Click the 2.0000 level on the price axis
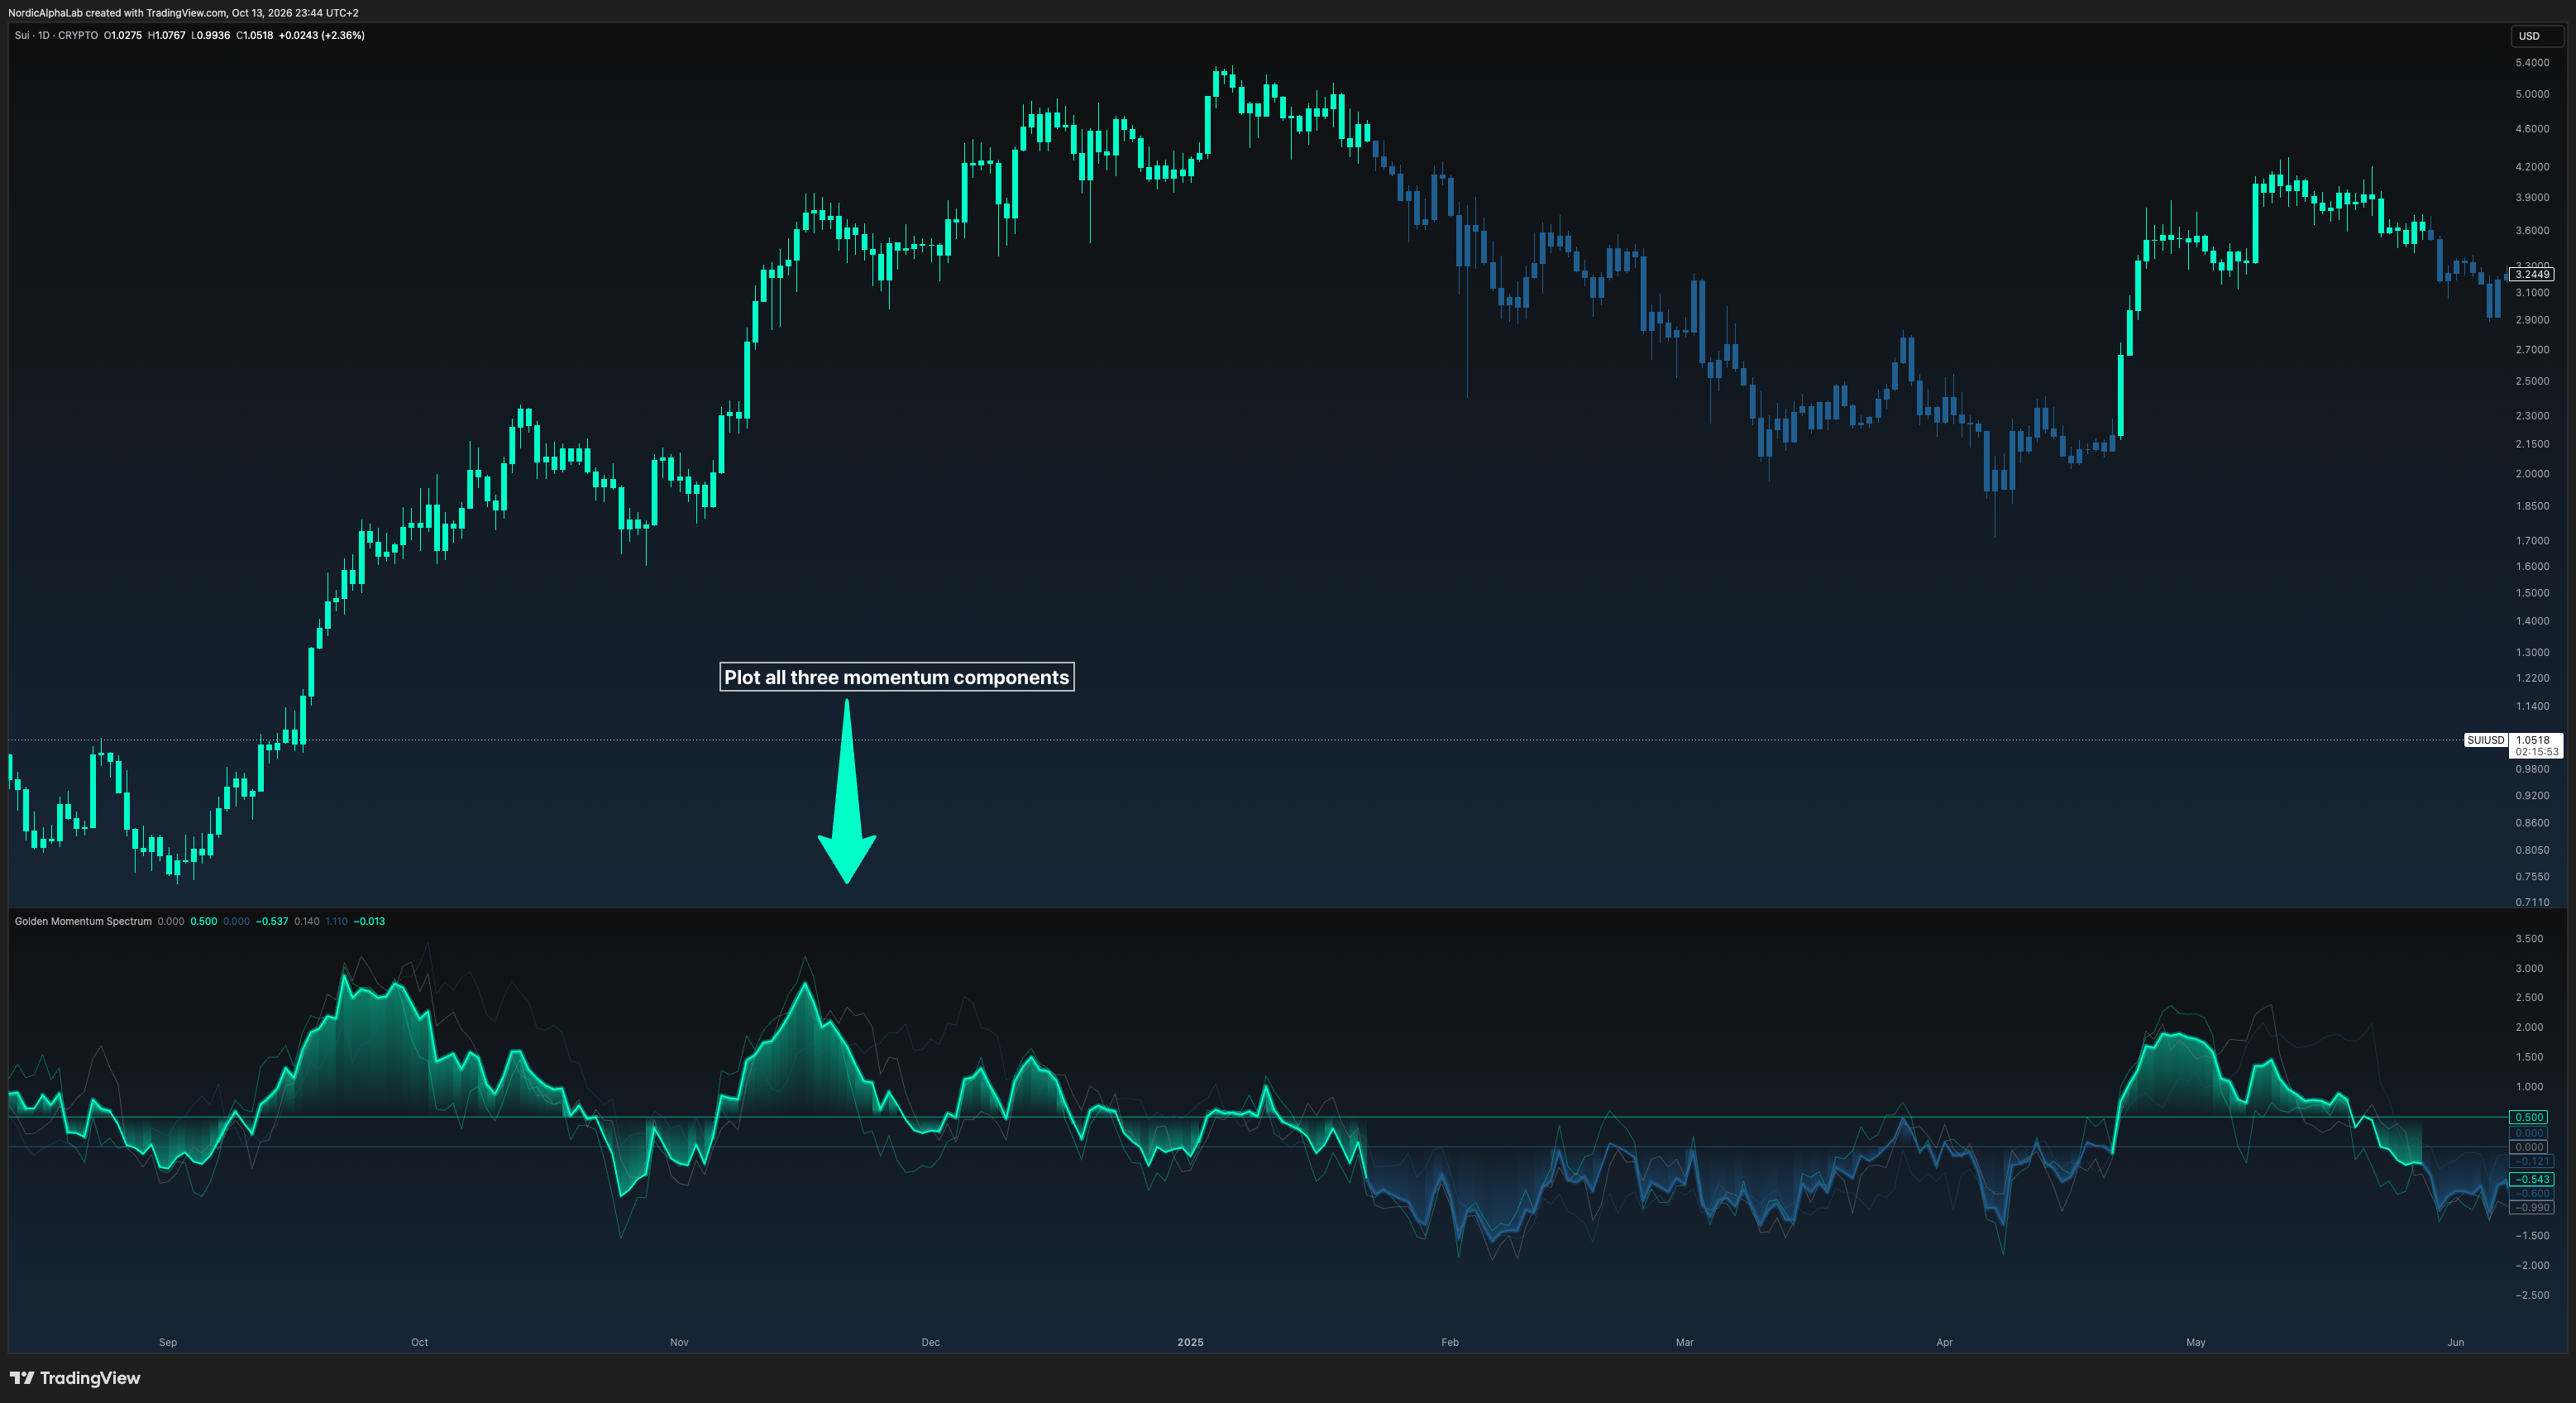Viewport: 2576px width, 1403px height. point(2532,474)
